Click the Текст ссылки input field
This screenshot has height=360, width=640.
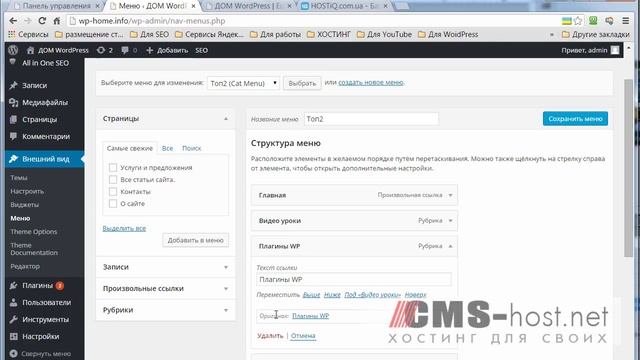pos(354,280)
